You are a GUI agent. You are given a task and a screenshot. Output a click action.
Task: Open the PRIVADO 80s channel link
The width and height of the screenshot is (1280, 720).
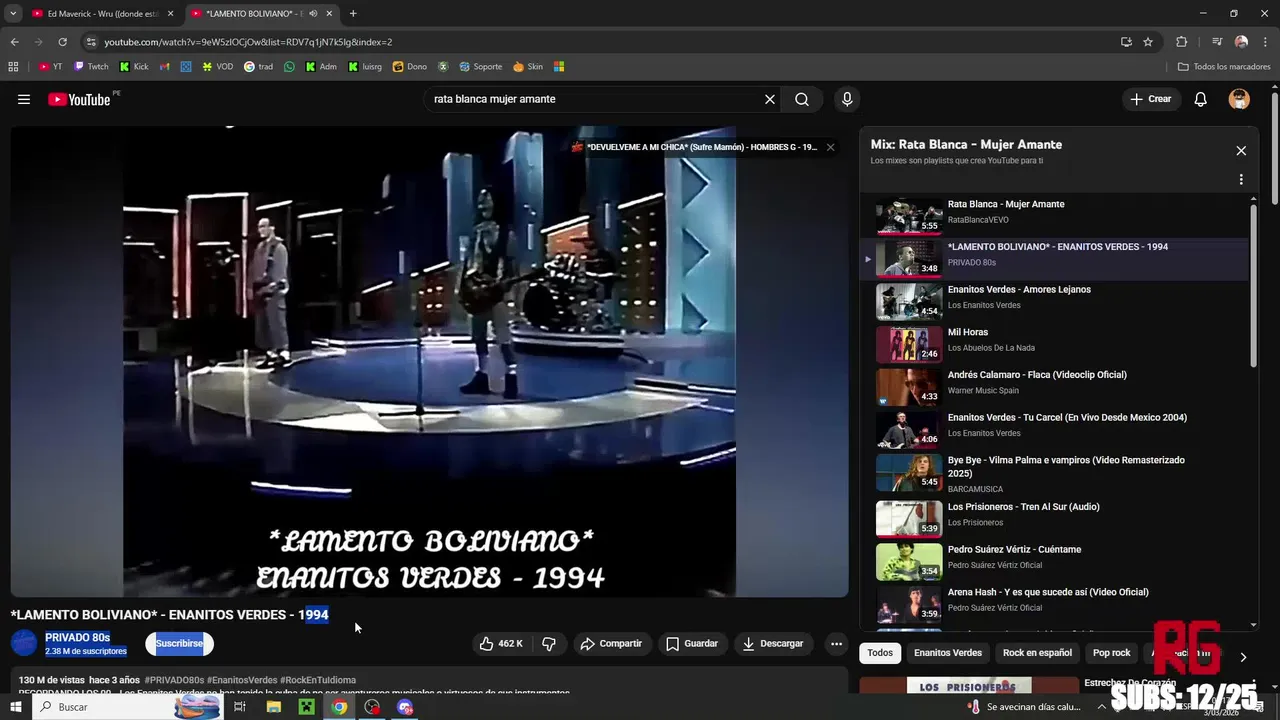77,638
